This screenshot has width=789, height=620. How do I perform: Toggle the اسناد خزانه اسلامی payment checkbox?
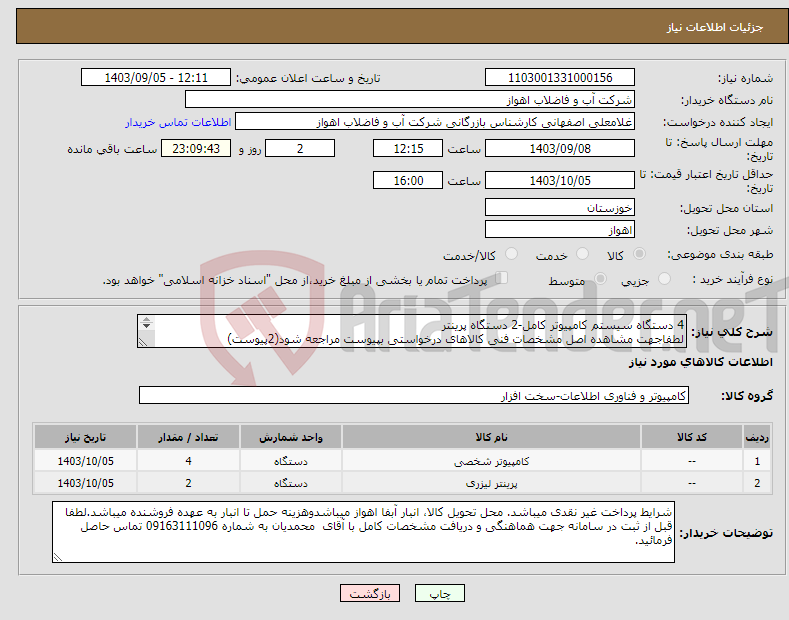click(502, 278)
